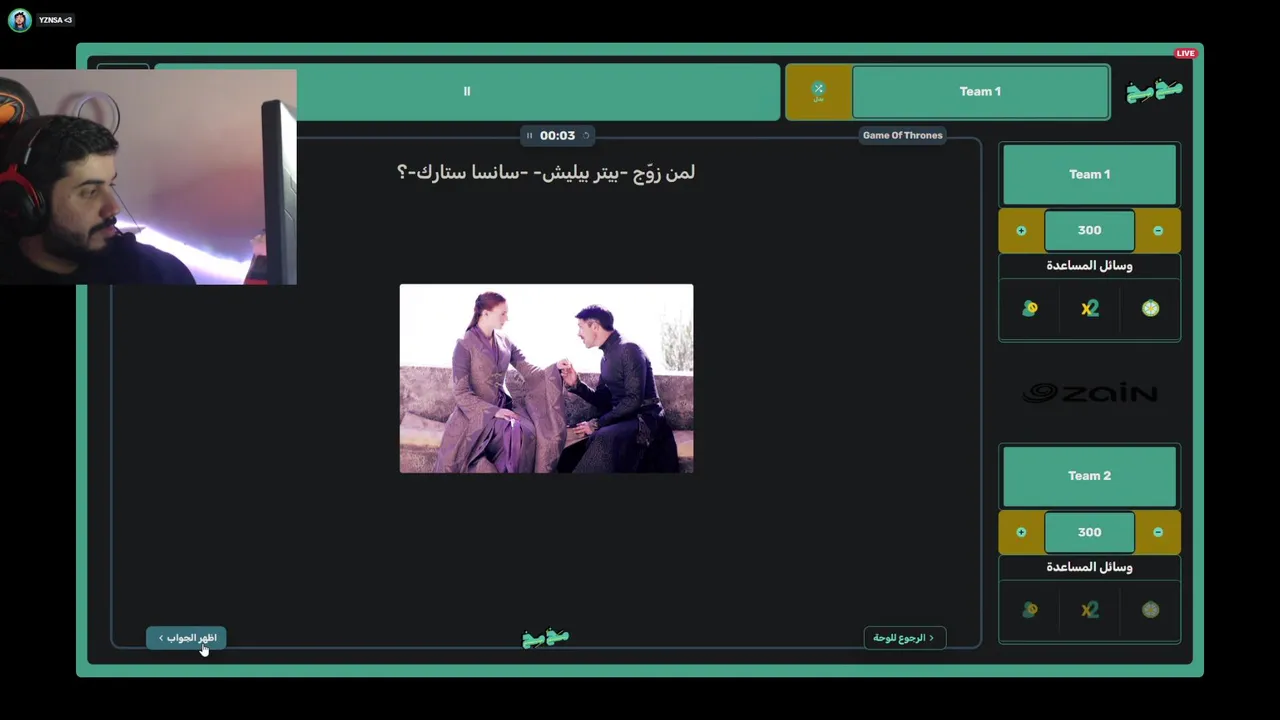This screenshot has height=720, width=1280.
Task: Click the green logo at bottom center
Action: coord(546,637)
